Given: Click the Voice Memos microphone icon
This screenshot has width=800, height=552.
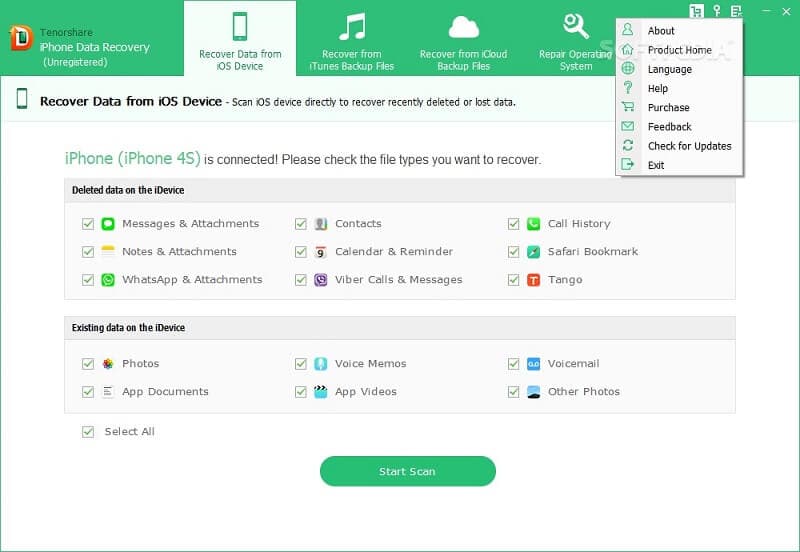Looking at the screenshot, I should click(321, 364).
